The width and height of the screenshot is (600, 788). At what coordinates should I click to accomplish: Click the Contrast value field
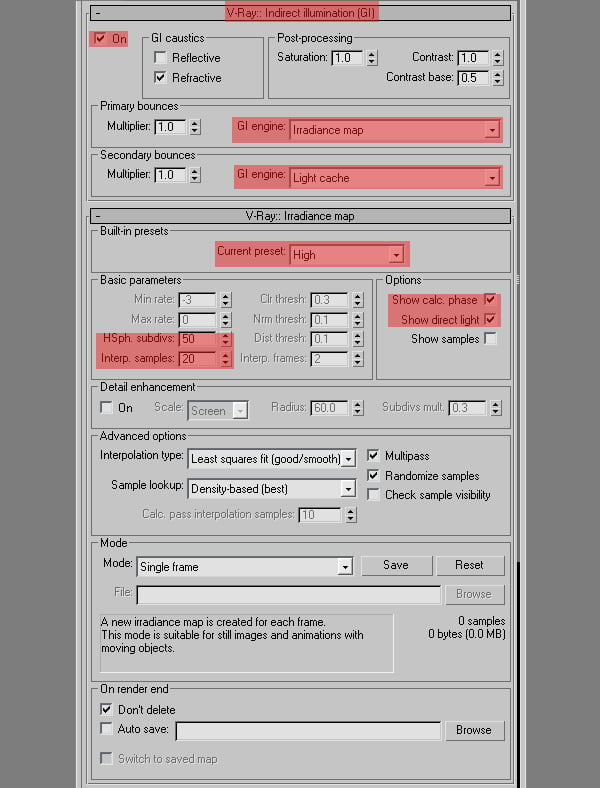pyautogui.click(x=473, y=58)
